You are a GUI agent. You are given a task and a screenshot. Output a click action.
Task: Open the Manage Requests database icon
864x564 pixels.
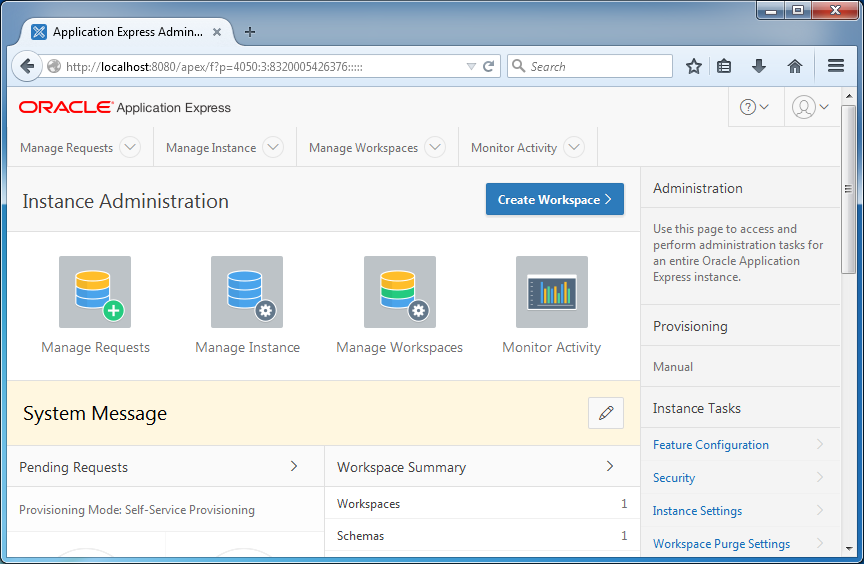pos(95,292)
